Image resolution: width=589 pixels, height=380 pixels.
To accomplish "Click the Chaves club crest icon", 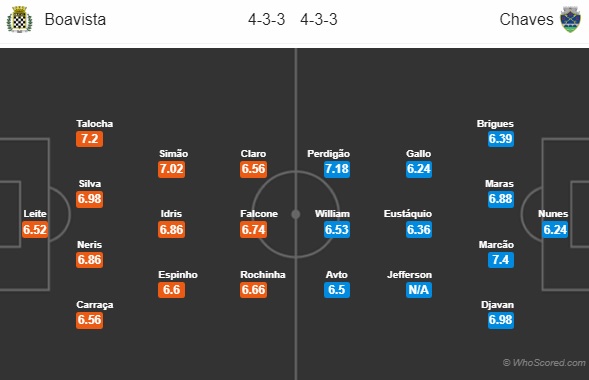I will (570, 20).
